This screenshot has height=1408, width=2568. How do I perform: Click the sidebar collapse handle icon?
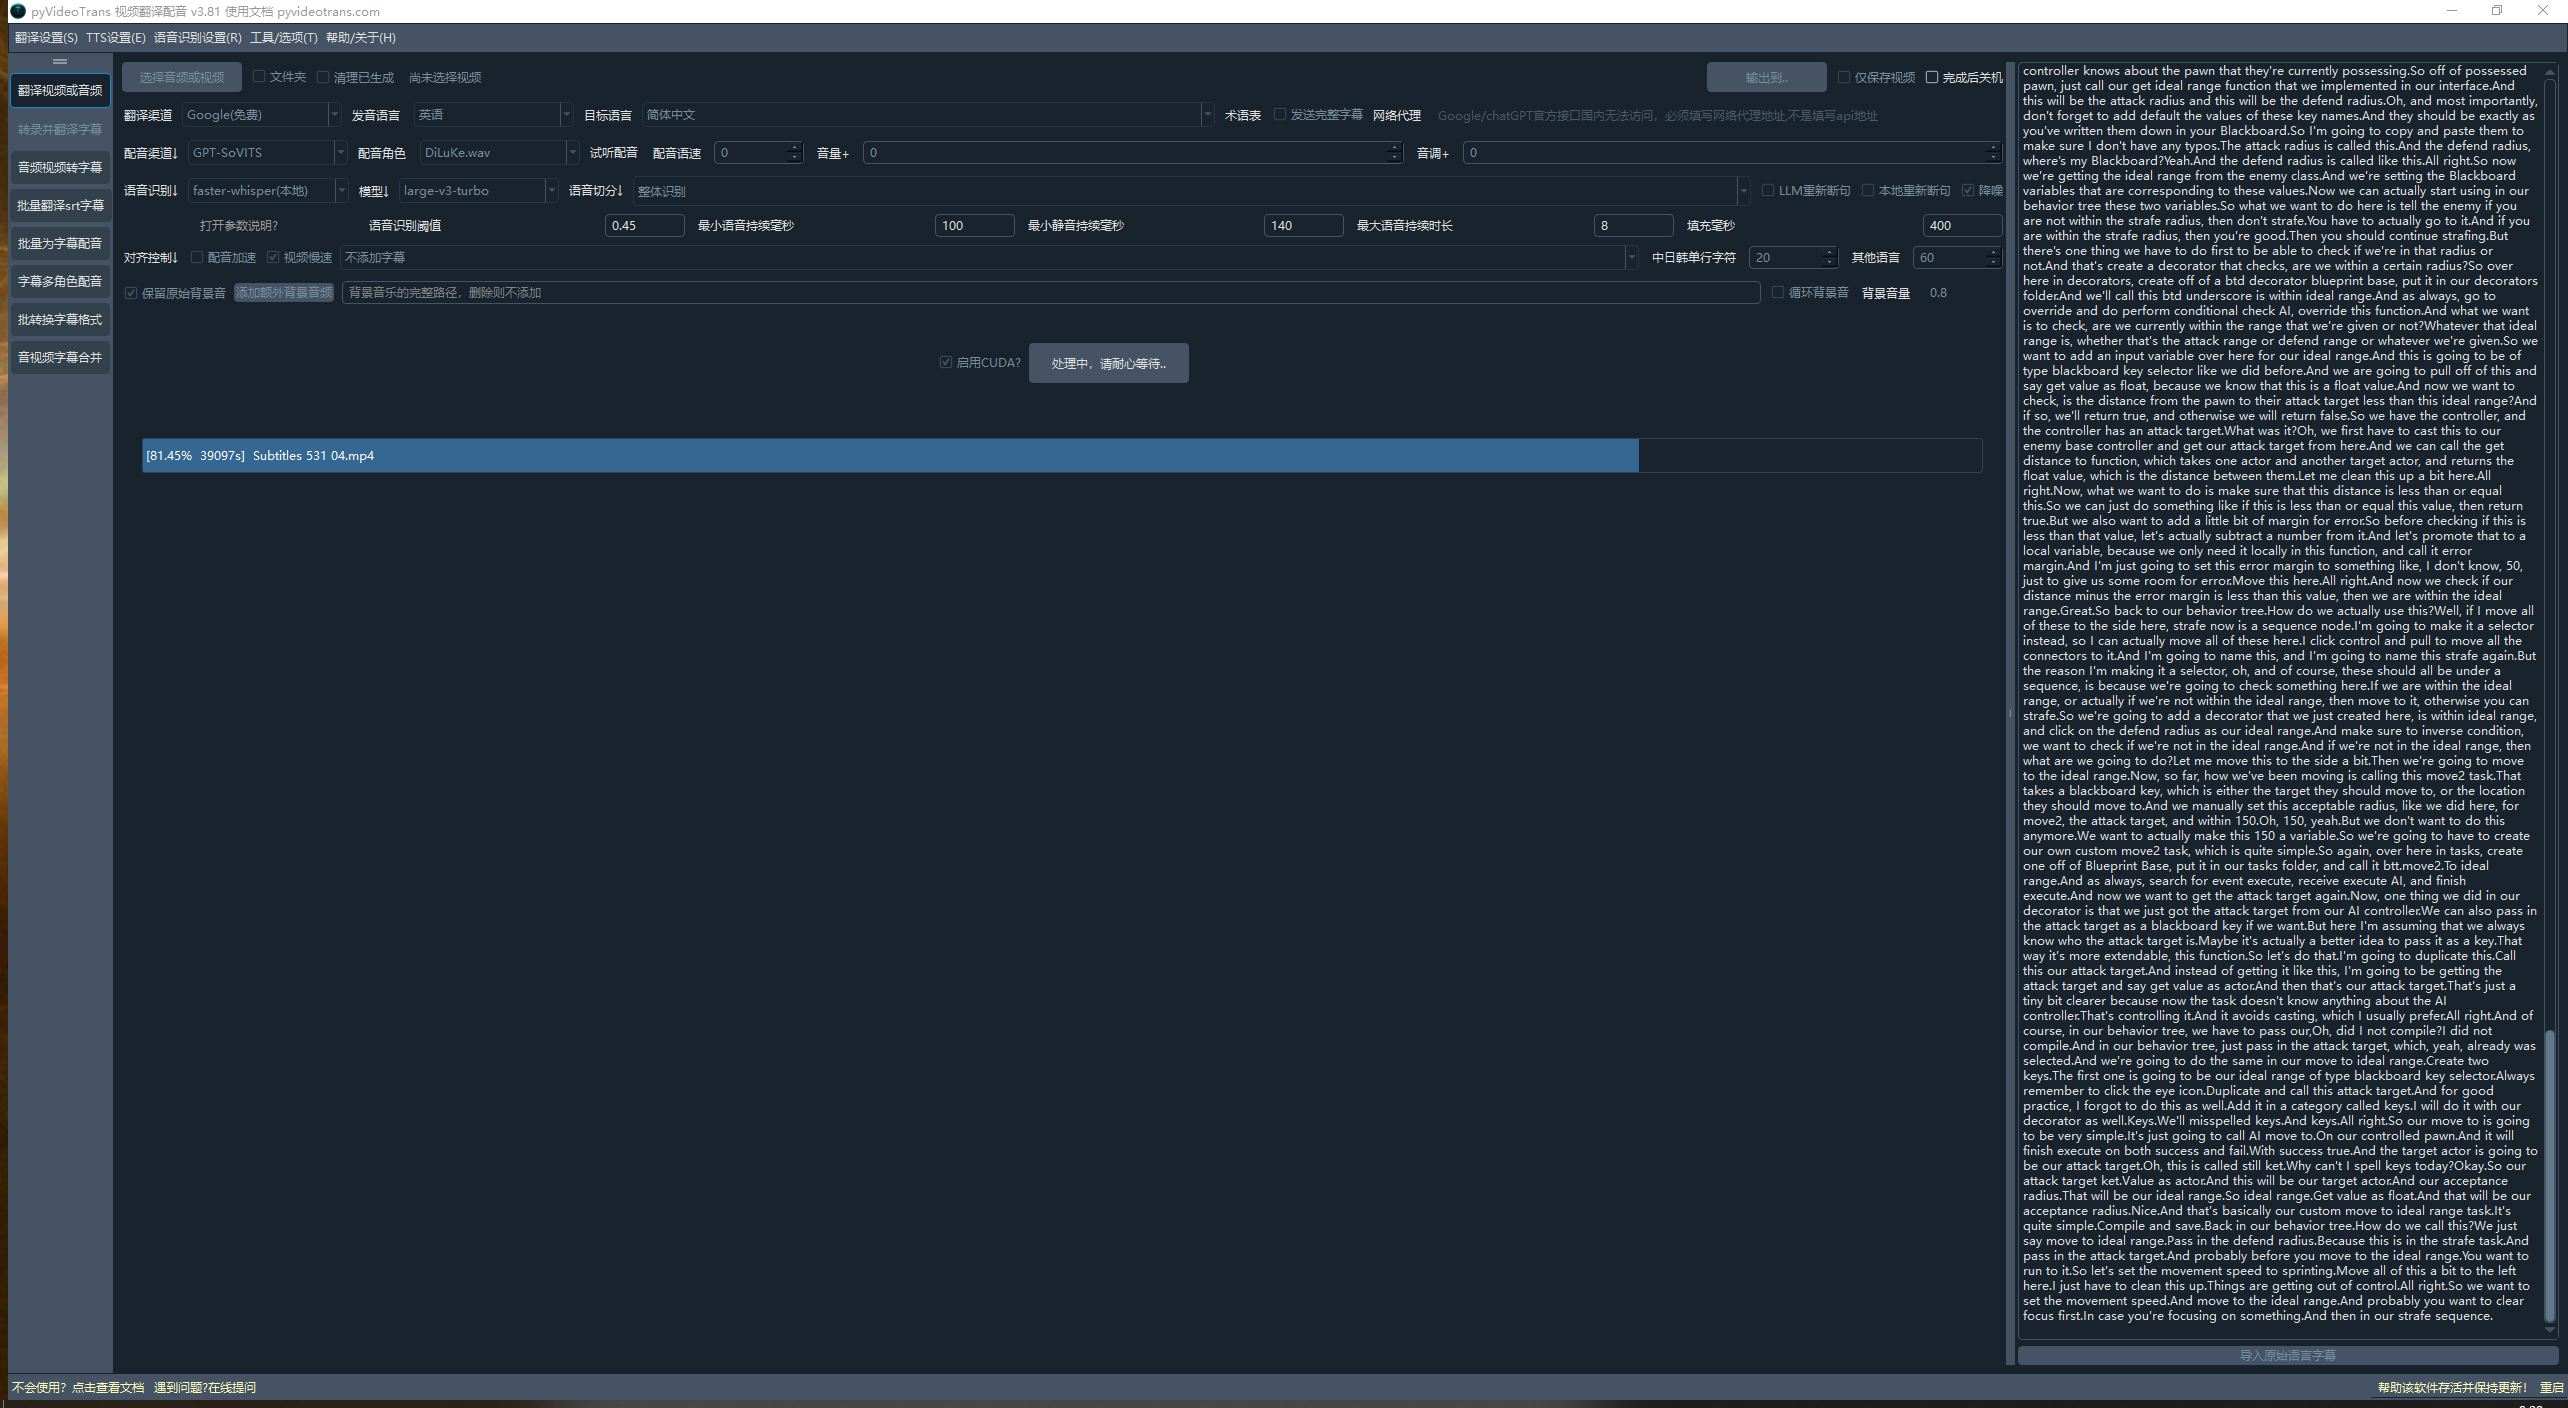[x=60, y=62]
